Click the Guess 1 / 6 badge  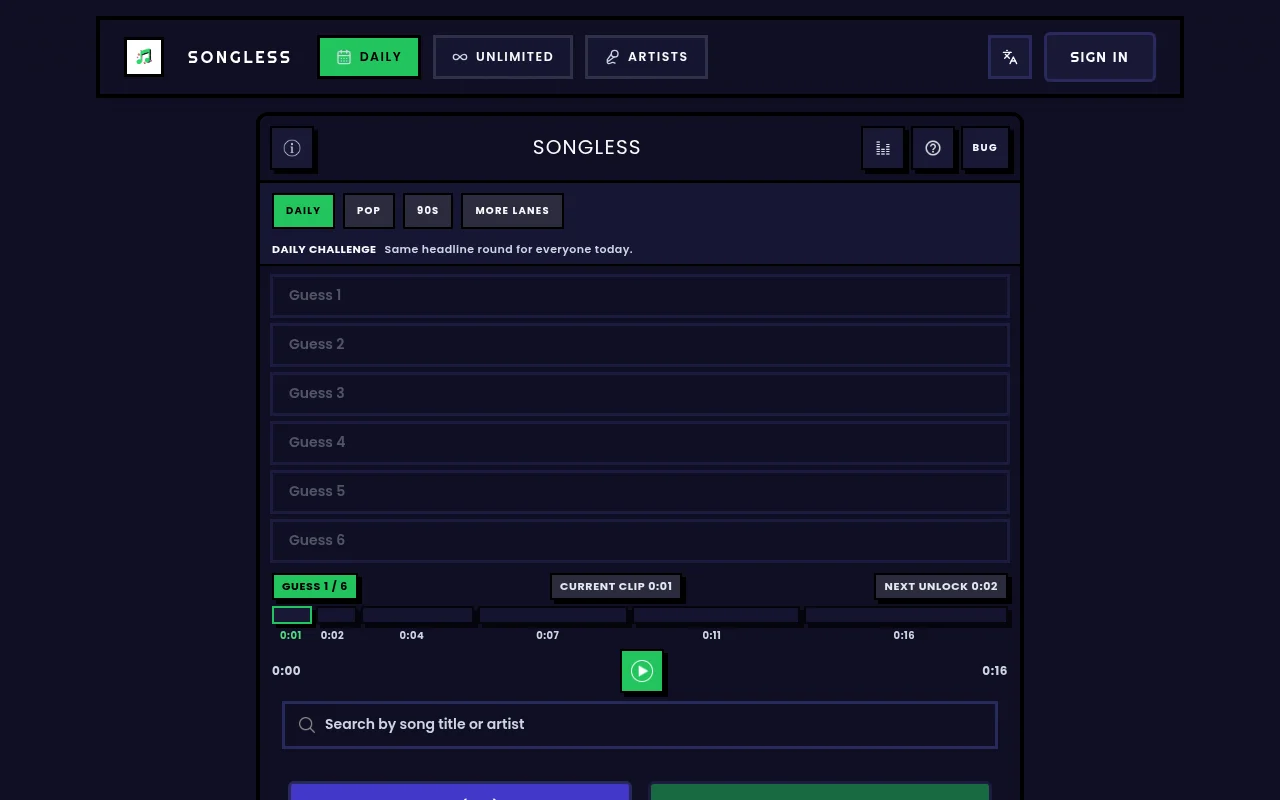click(x=315, y=587)
